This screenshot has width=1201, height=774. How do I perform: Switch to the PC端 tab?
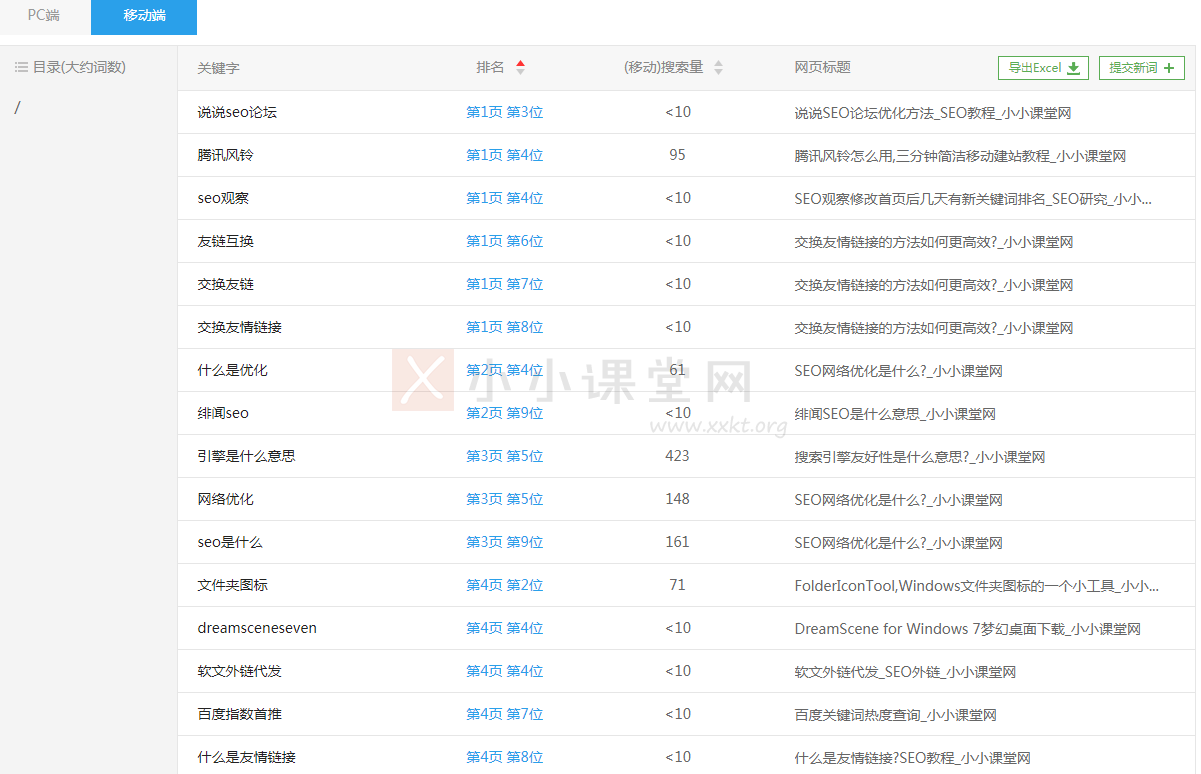tap(43, 16)
